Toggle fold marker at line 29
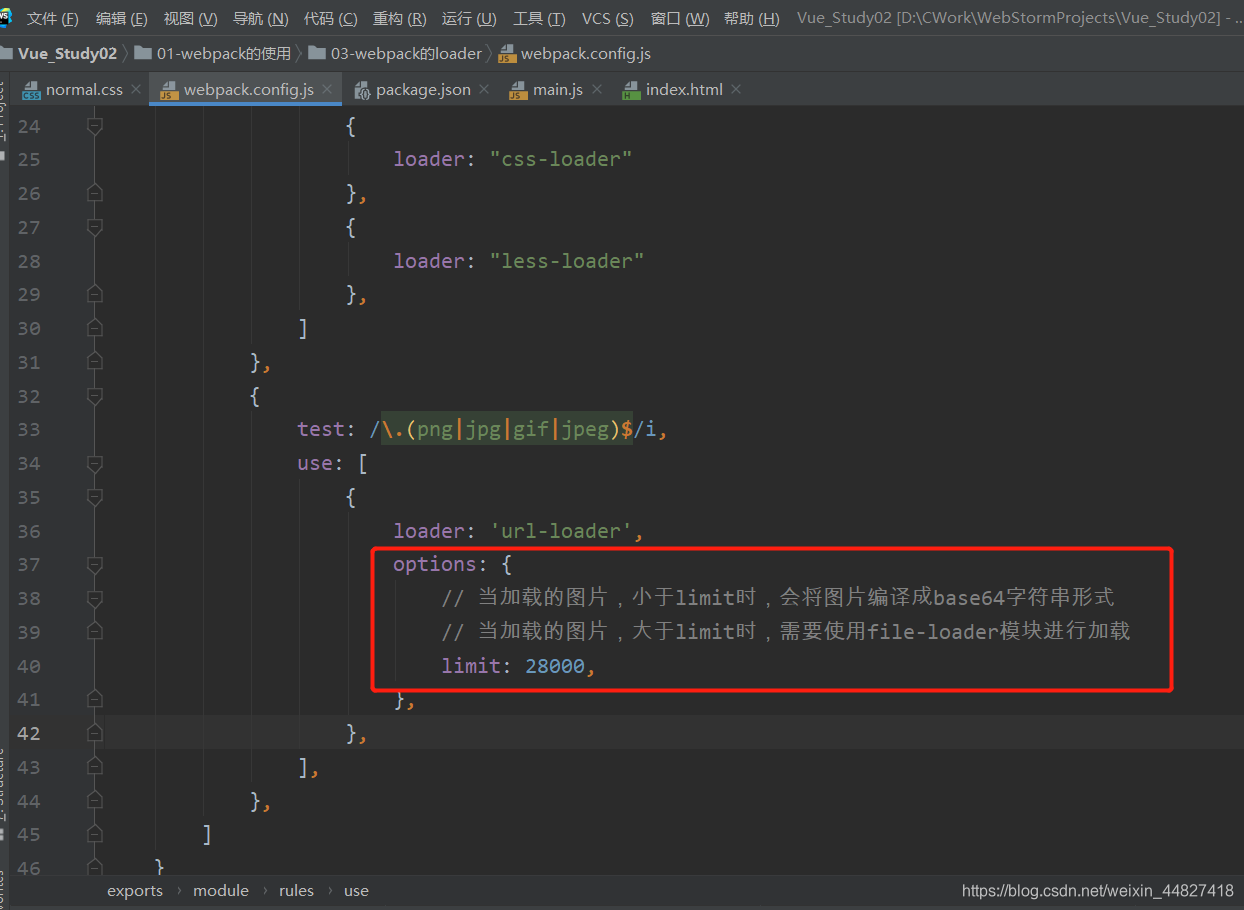 pos(95,294)
